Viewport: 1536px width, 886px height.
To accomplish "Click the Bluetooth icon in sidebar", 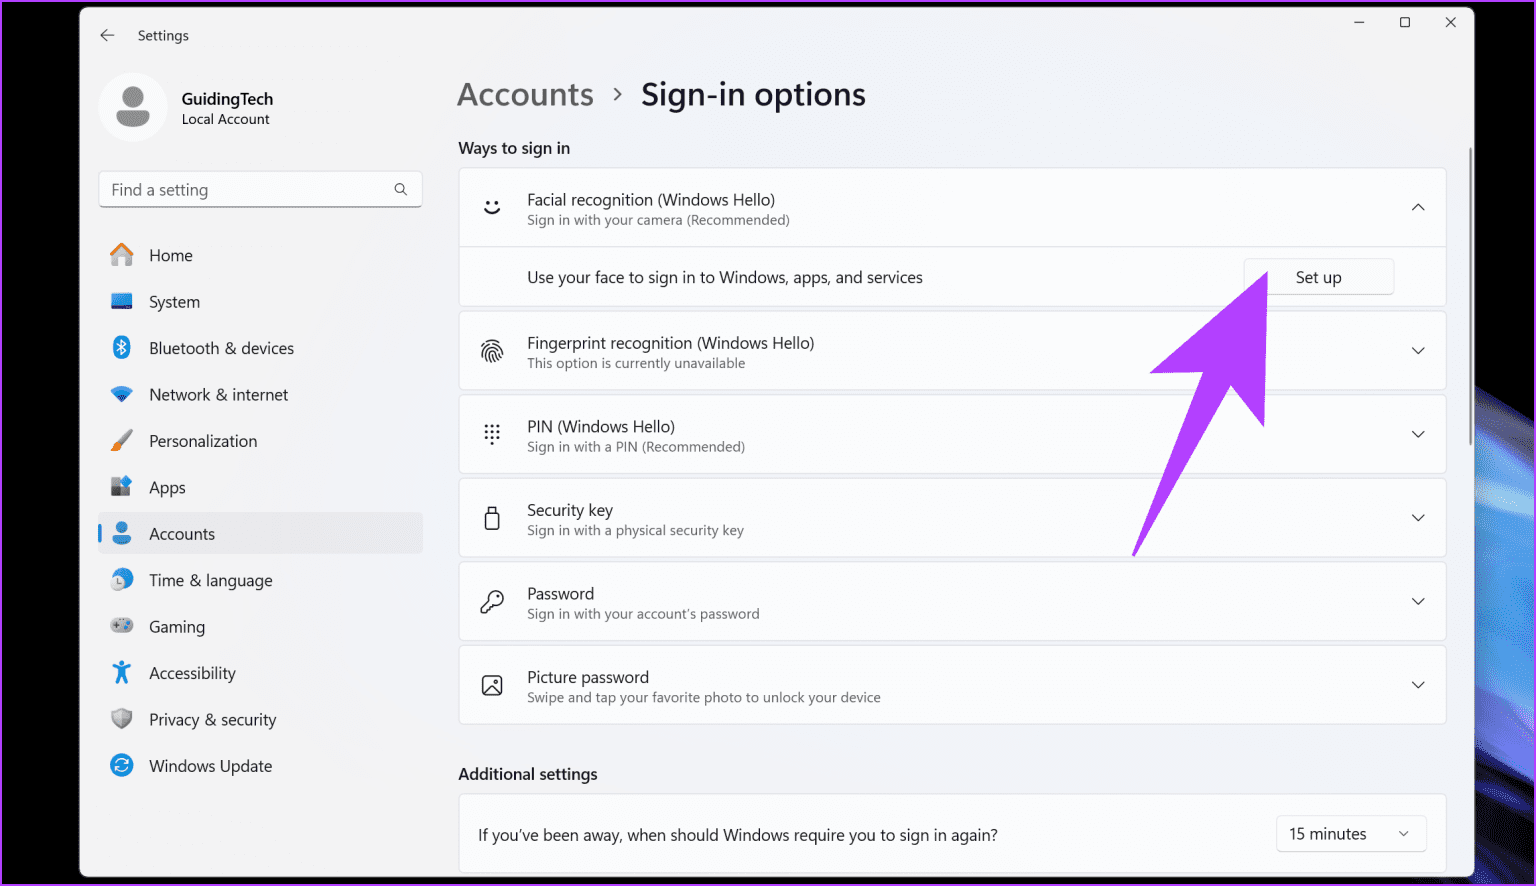I will click(122, 348).
